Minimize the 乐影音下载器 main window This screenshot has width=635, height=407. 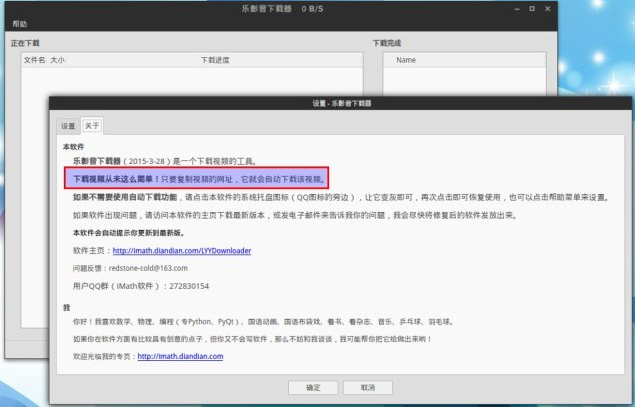[517, 9]
